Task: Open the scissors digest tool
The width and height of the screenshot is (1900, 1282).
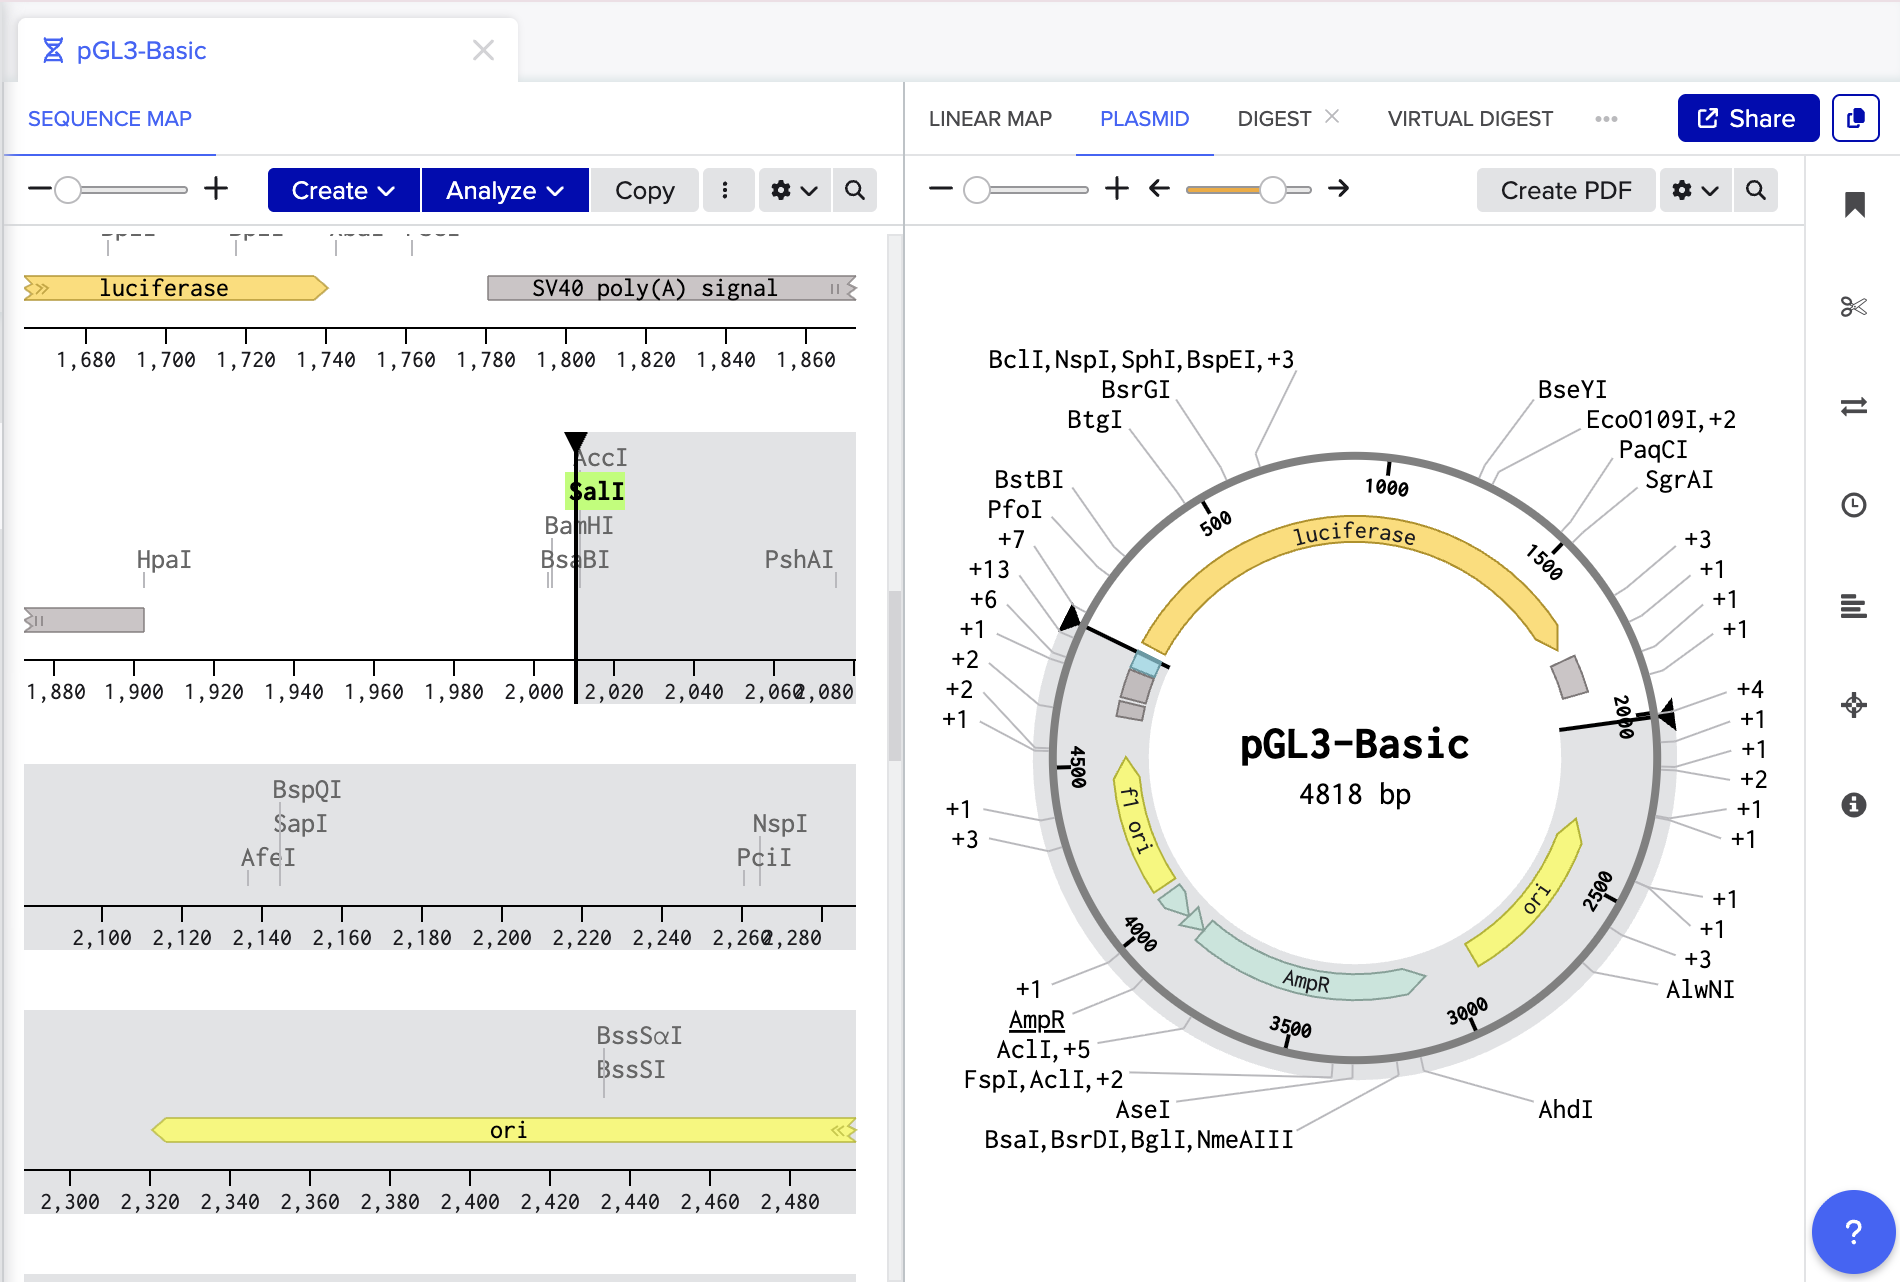Action: pyautogui.click(x=1854, y=306)
